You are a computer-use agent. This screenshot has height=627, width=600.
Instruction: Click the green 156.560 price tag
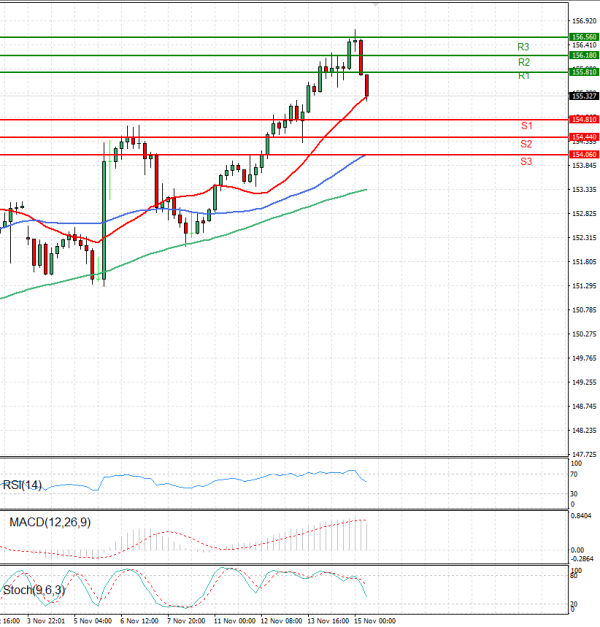point(583,36)
